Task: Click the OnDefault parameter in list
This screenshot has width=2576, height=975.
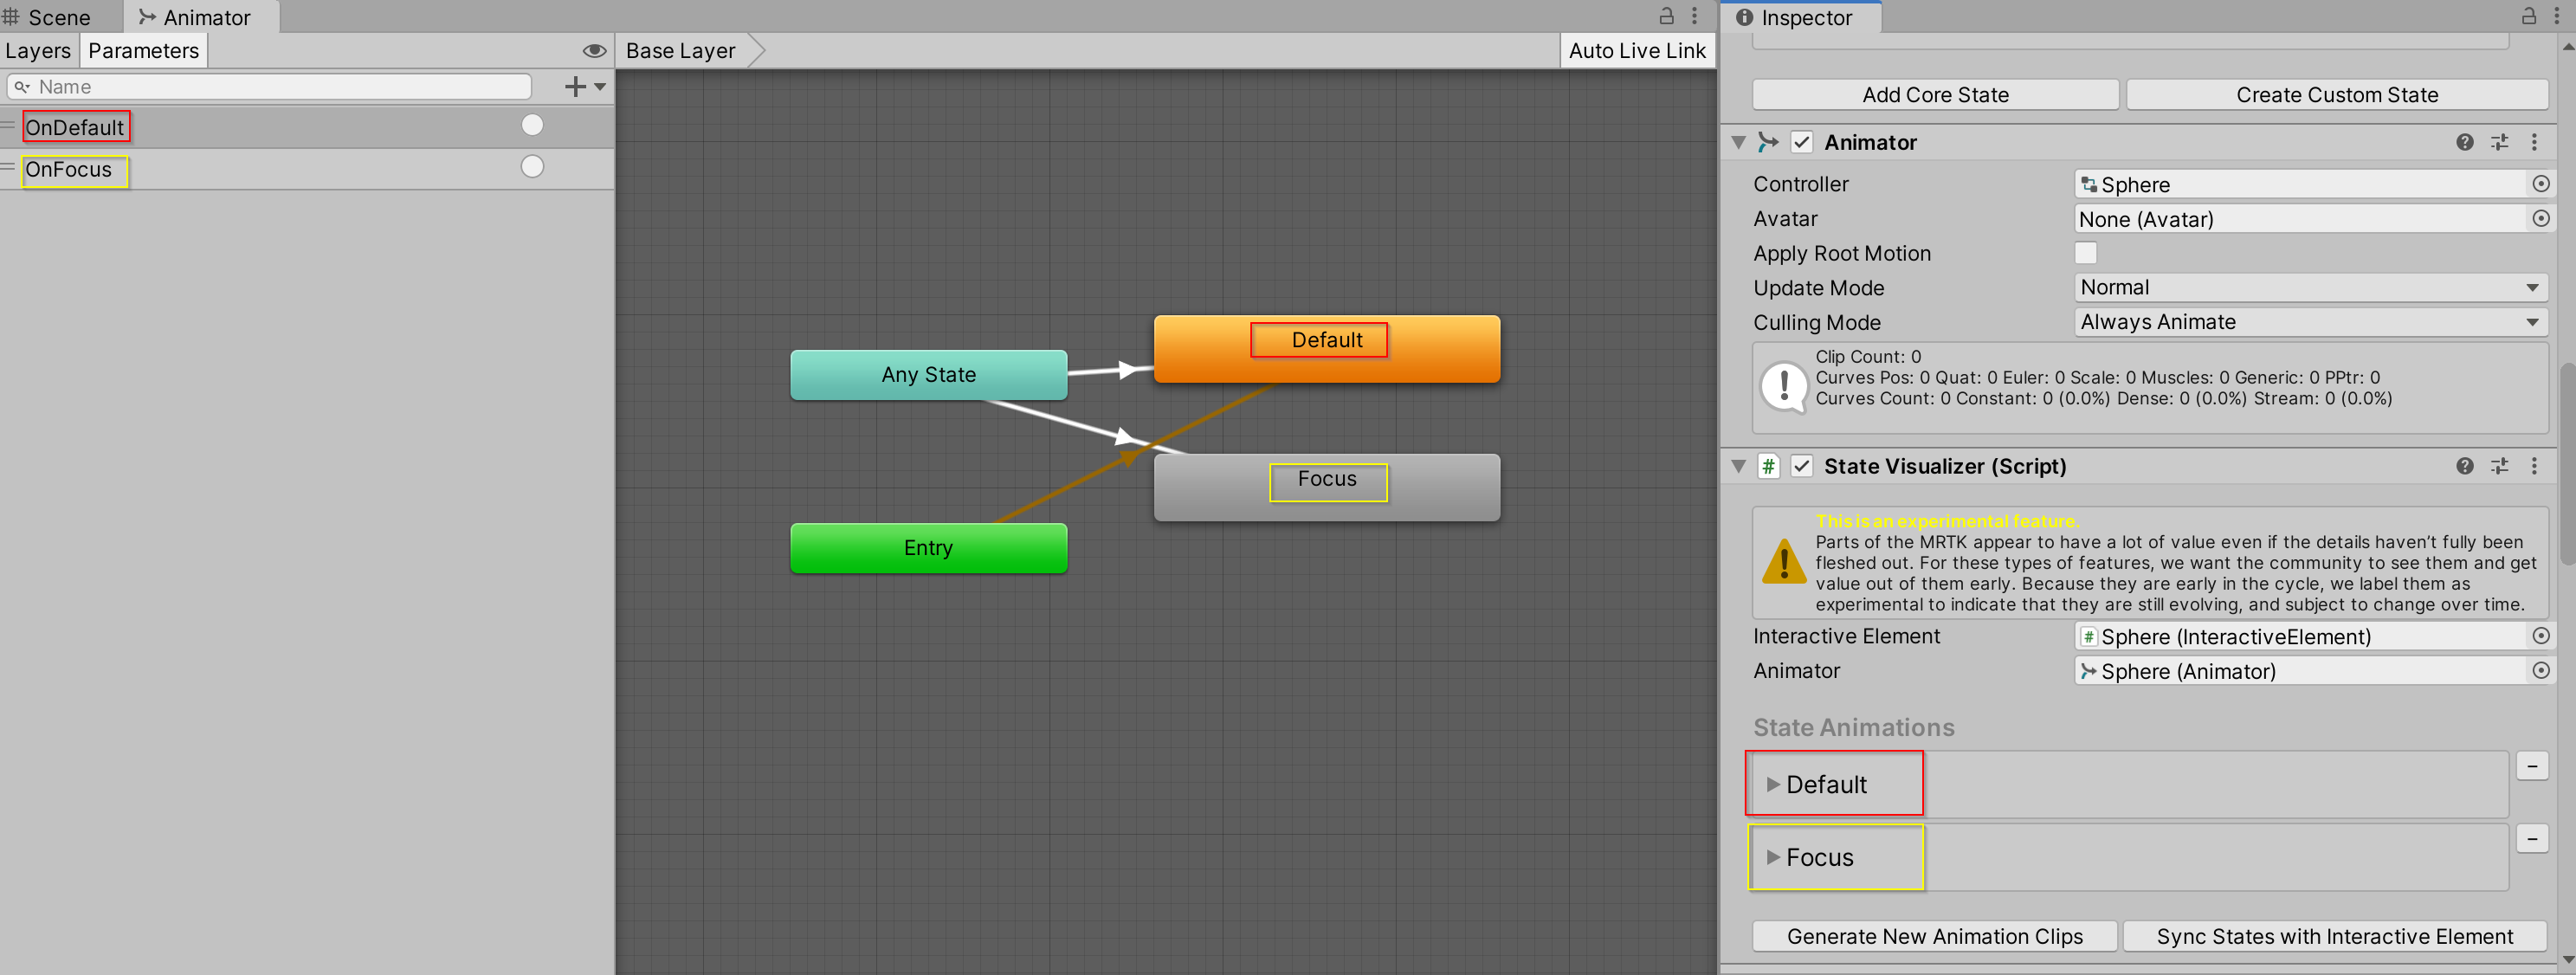Action: pyautogui.click(x=77, y=126)
